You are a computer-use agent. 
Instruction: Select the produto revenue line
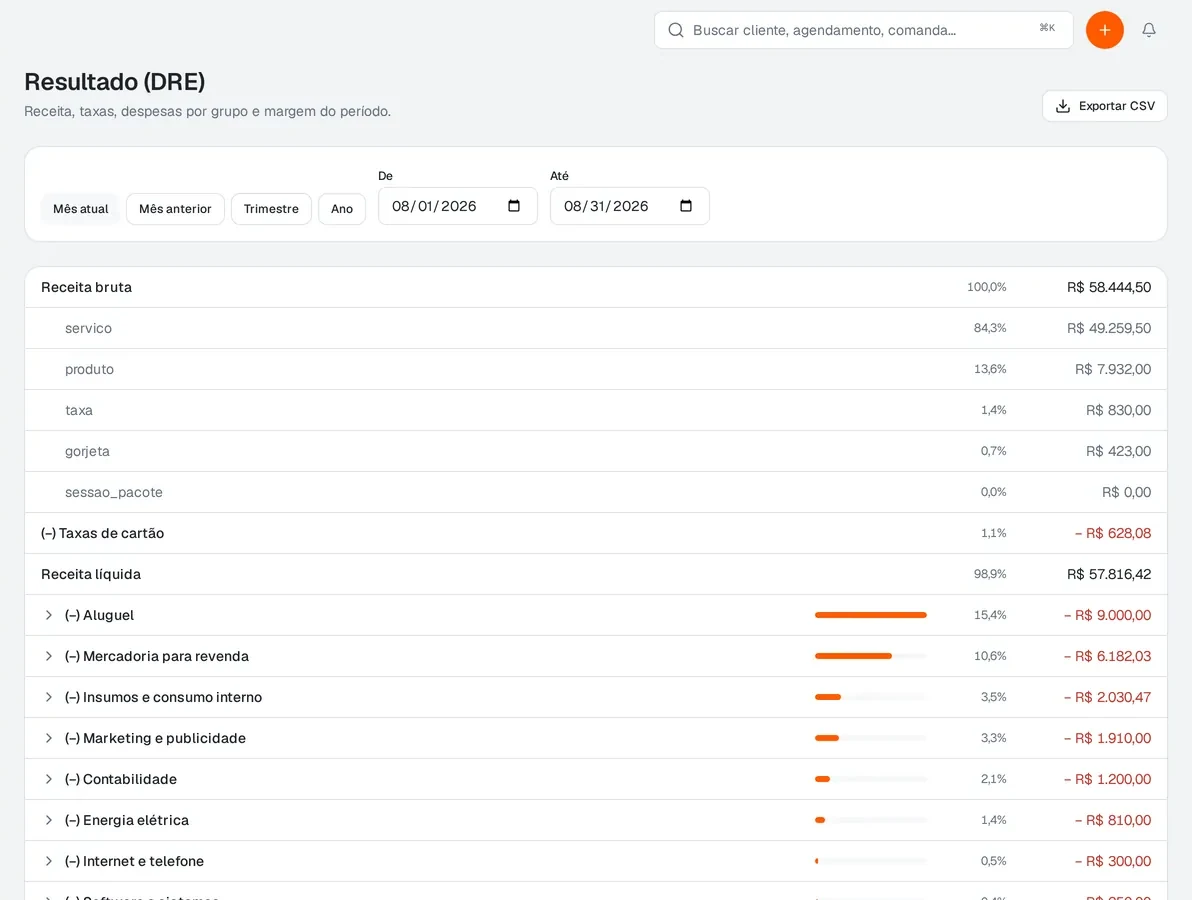tap(596, 369)
